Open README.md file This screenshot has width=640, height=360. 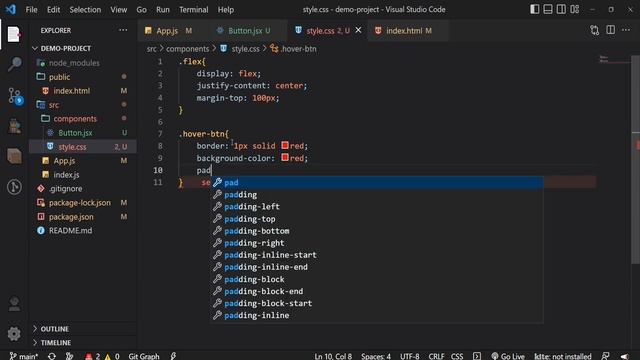[82, 231]
